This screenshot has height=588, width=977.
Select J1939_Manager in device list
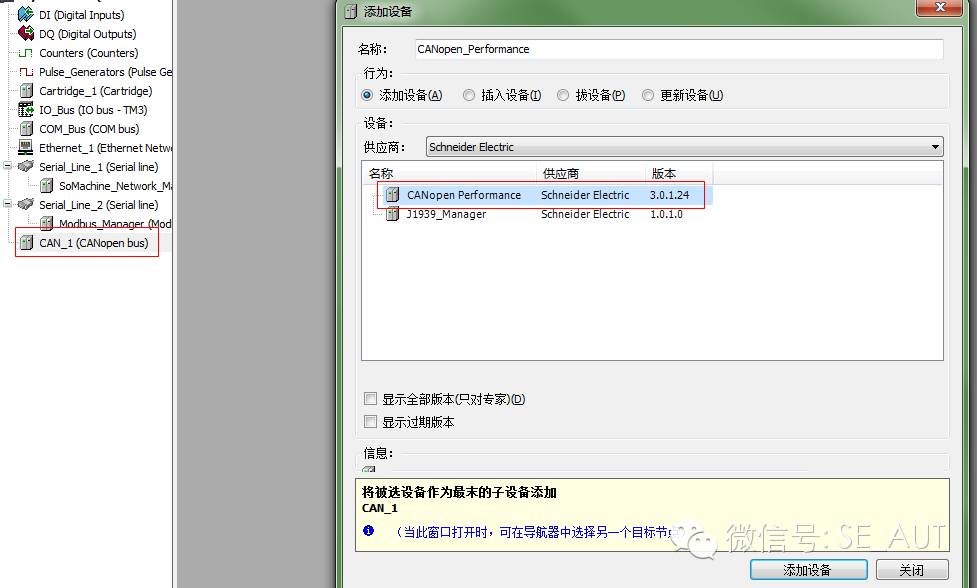pos(446,214)
